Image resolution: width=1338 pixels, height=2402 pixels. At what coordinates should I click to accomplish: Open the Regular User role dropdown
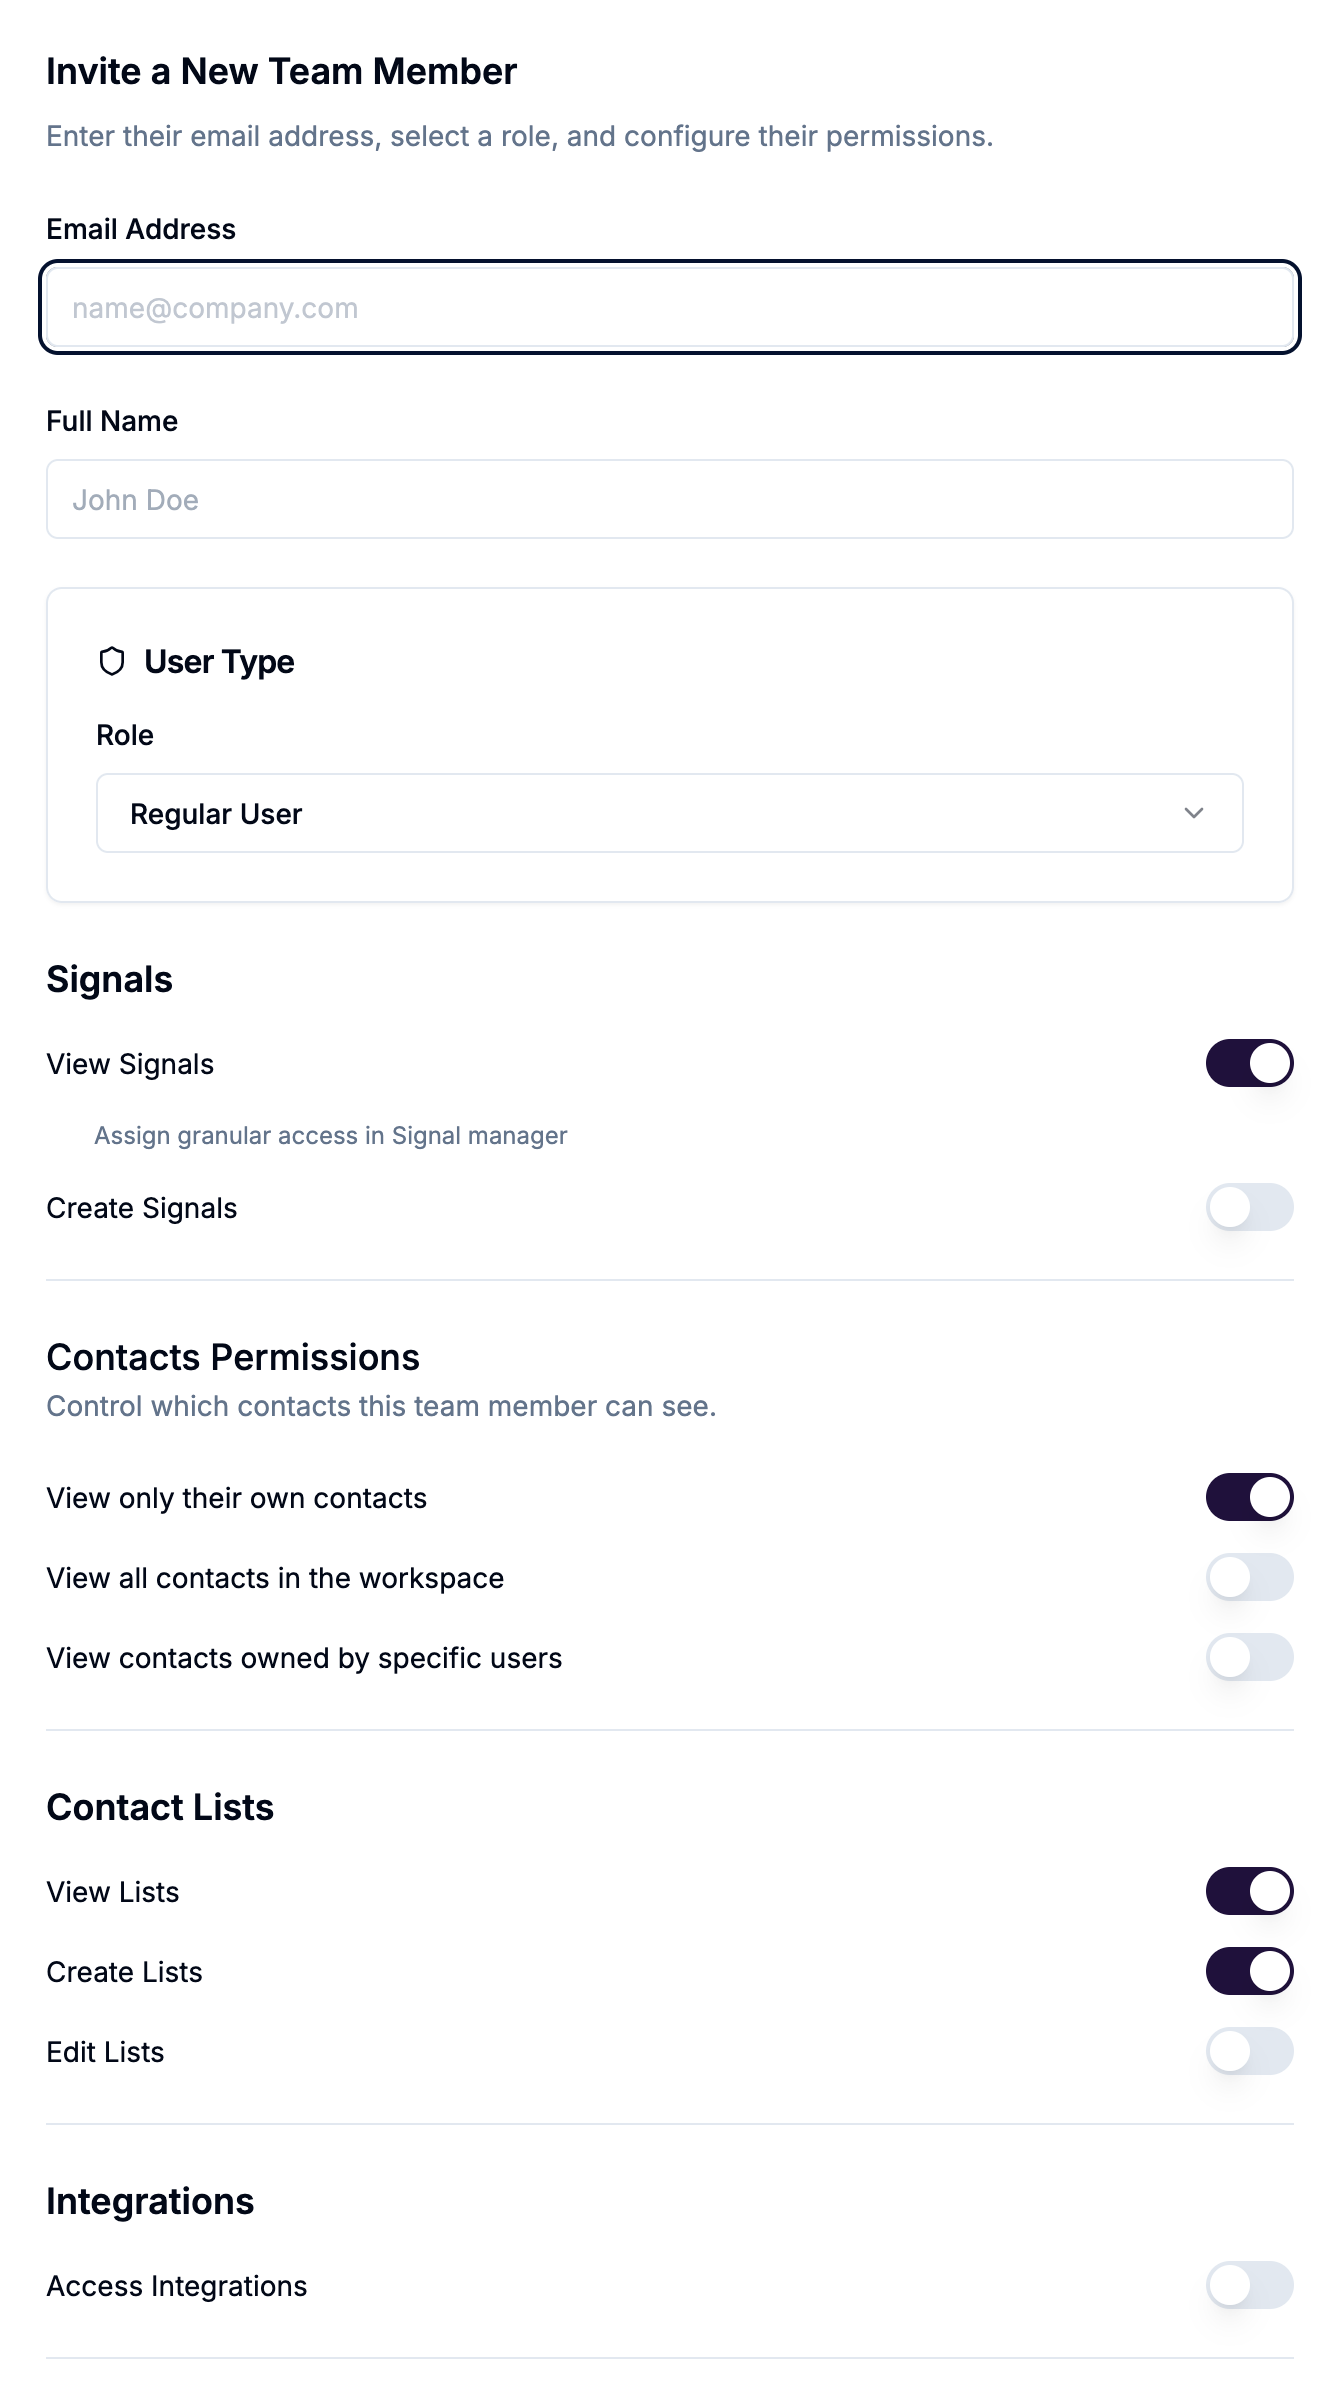coord(669,813)
